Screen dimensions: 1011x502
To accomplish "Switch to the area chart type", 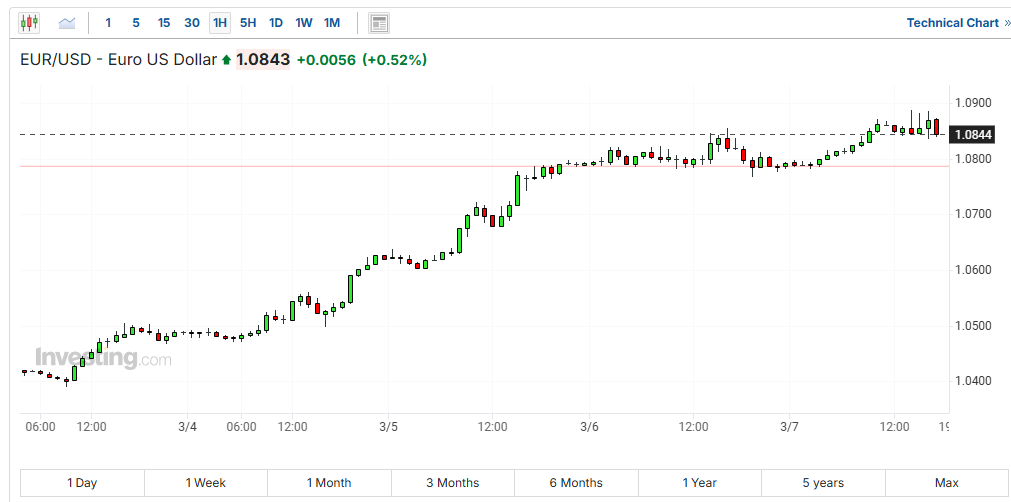I will [x=67, y=22].
